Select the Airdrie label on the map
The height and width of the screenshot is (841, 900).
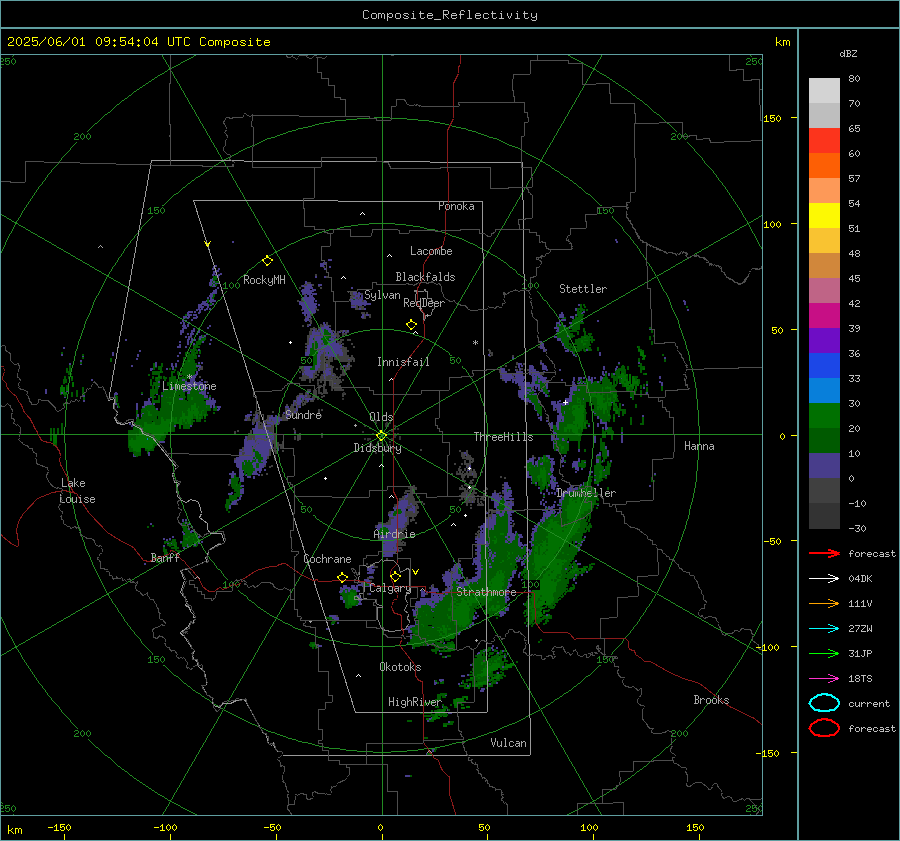tap(394, 534)
